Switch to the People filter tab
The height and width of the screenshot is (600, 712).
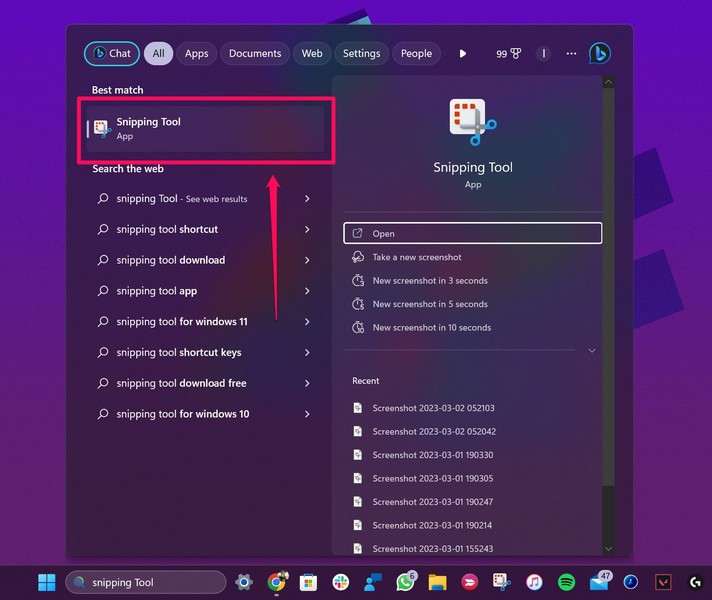pos(416,54)
